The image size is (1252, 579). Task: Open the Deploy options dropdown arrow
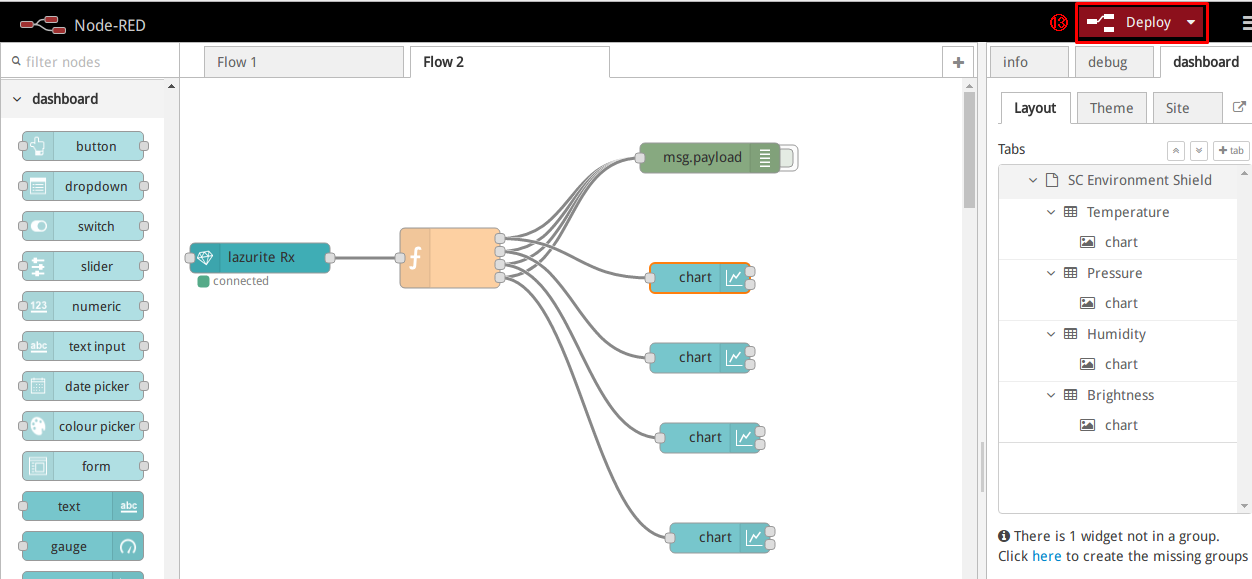click(x=1191, y=23)
